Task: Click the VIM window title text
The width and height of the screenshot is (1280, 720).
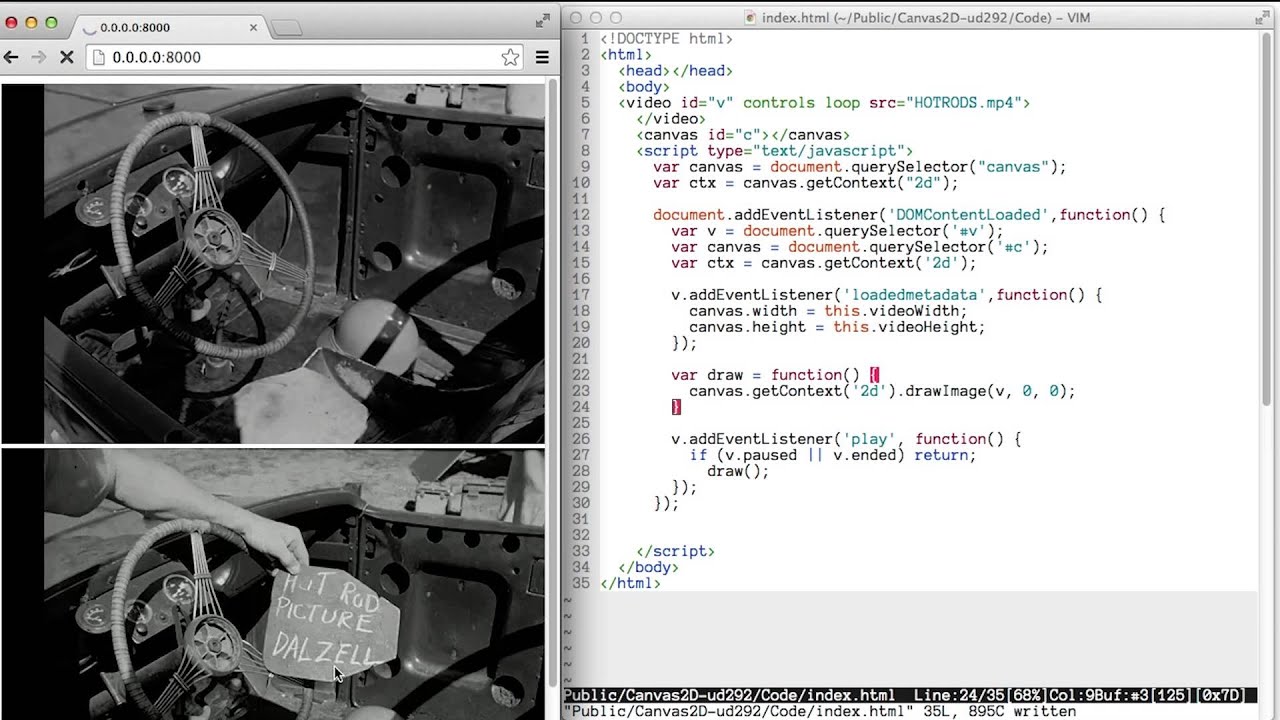Action: [x=926, y=18]
